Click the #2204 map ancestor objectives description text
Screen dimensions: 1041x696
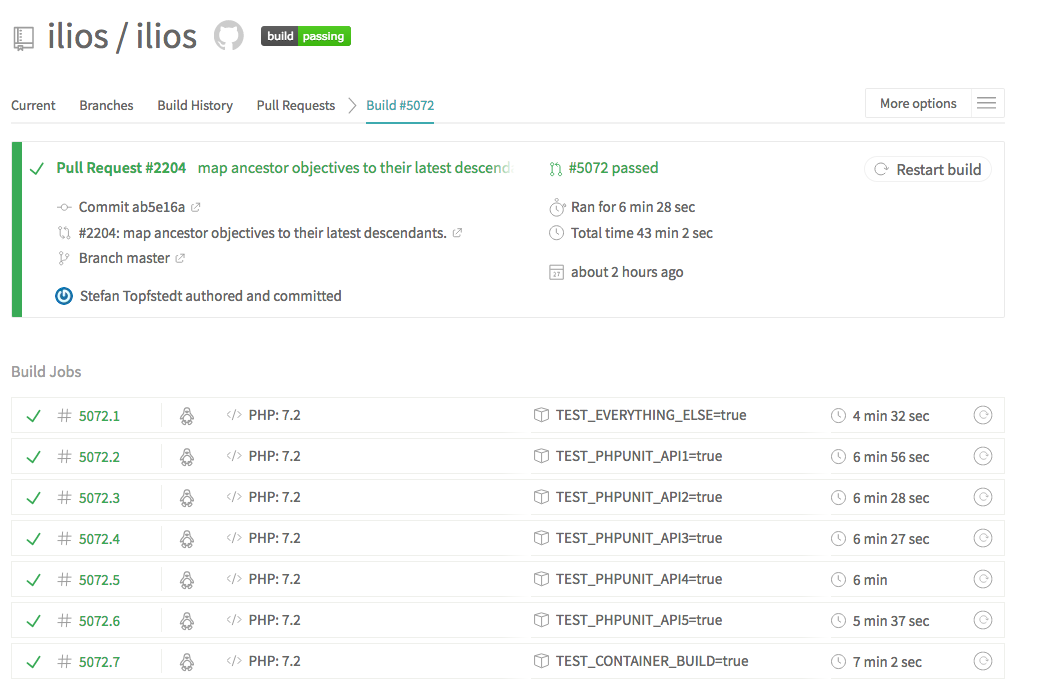pos(262,233)
